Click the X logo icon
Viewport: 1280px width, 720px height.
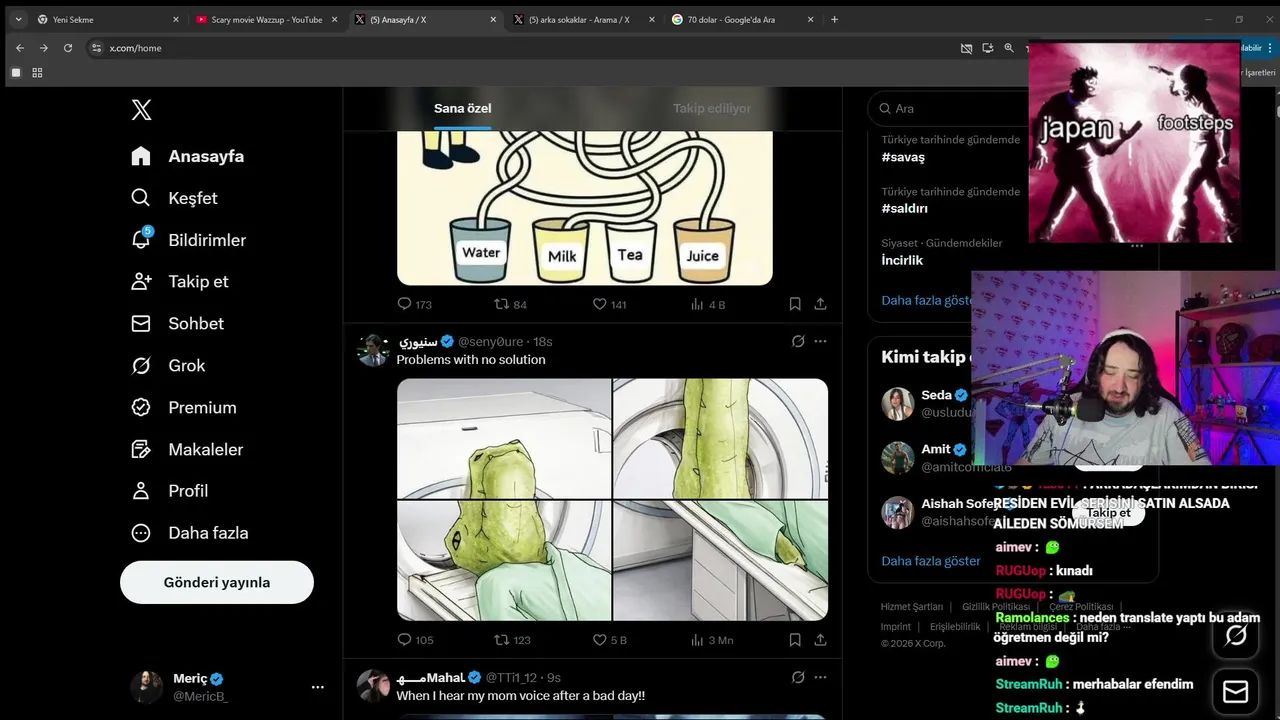click(142, 110)
